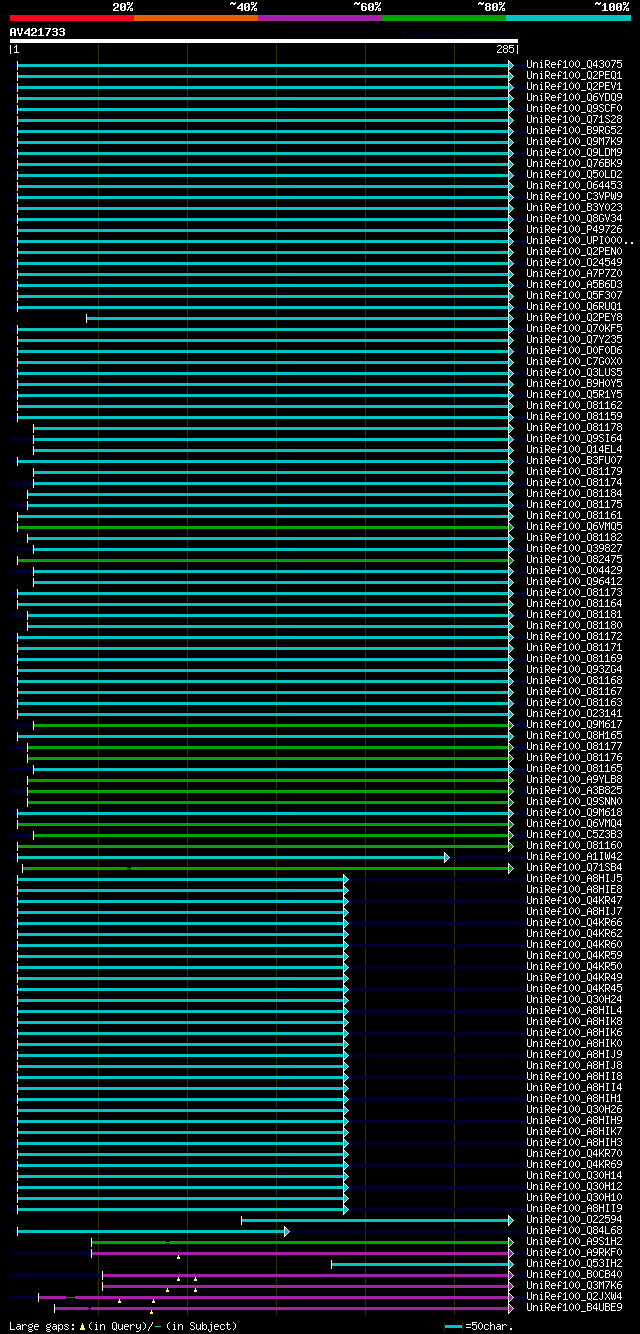The width and height of the screenshot is (640, 1334).
Task: Select the UniRef100_Q7Y235 entry
Action: coord(574,339)
